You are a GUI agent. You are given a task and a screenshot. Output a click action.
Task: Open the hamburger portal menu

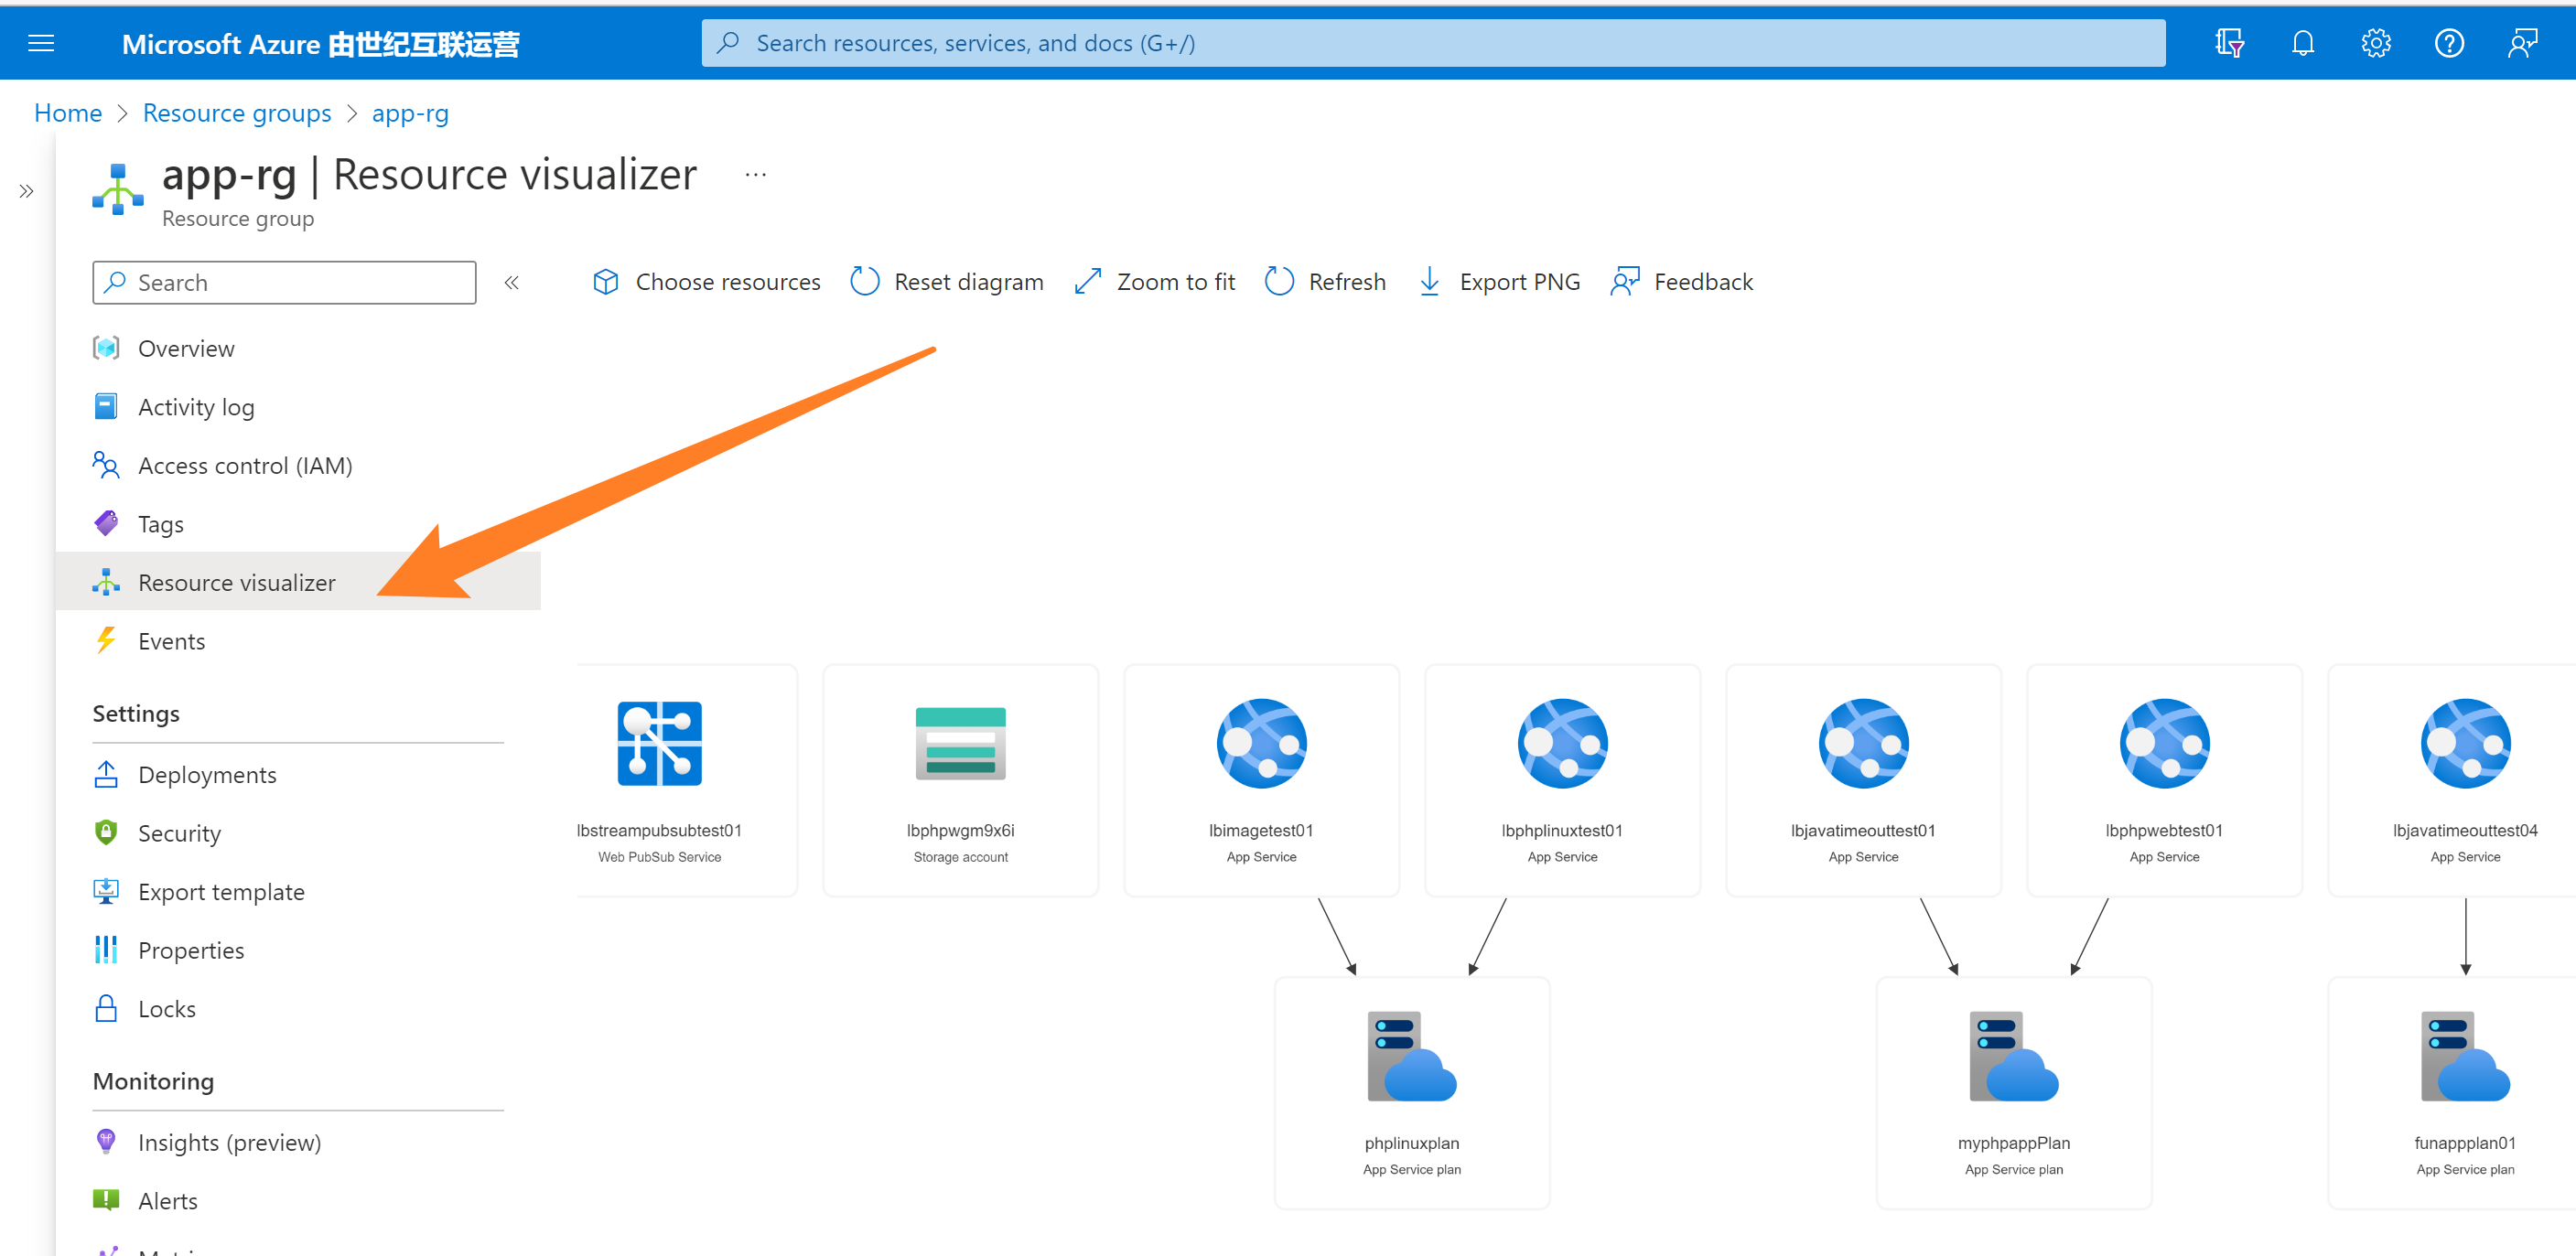41,43
